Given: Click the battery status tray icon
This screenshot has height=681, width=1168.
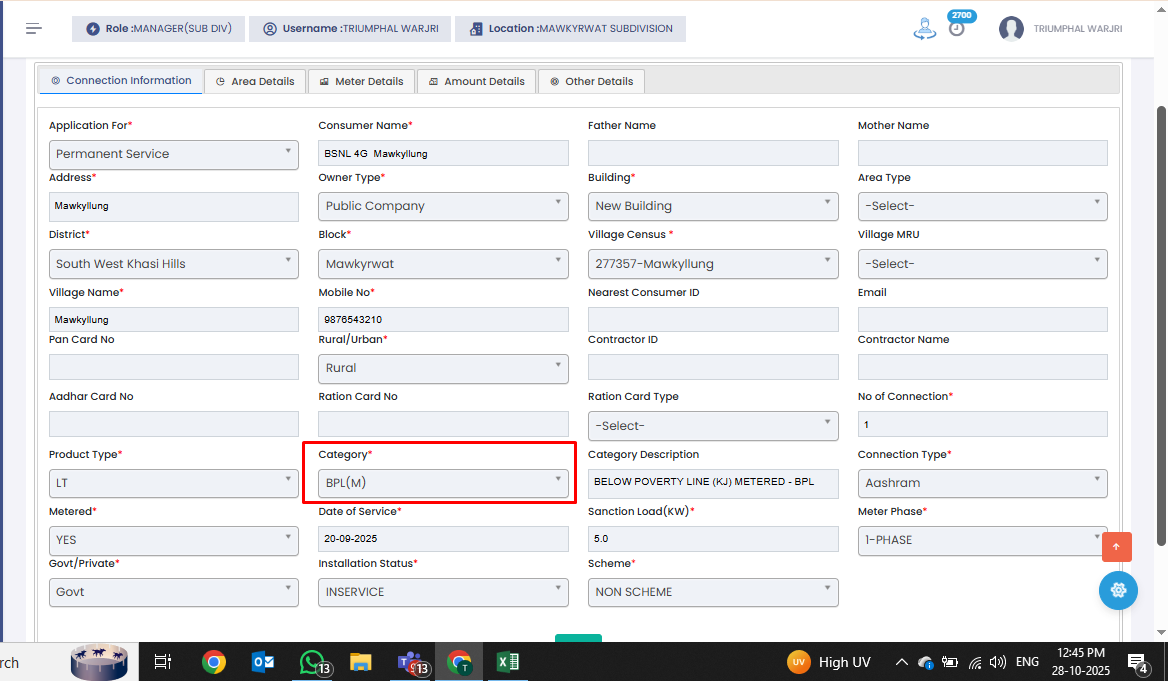Looking at the screenshot, I should pyautogui.click(x=950, y=662).
